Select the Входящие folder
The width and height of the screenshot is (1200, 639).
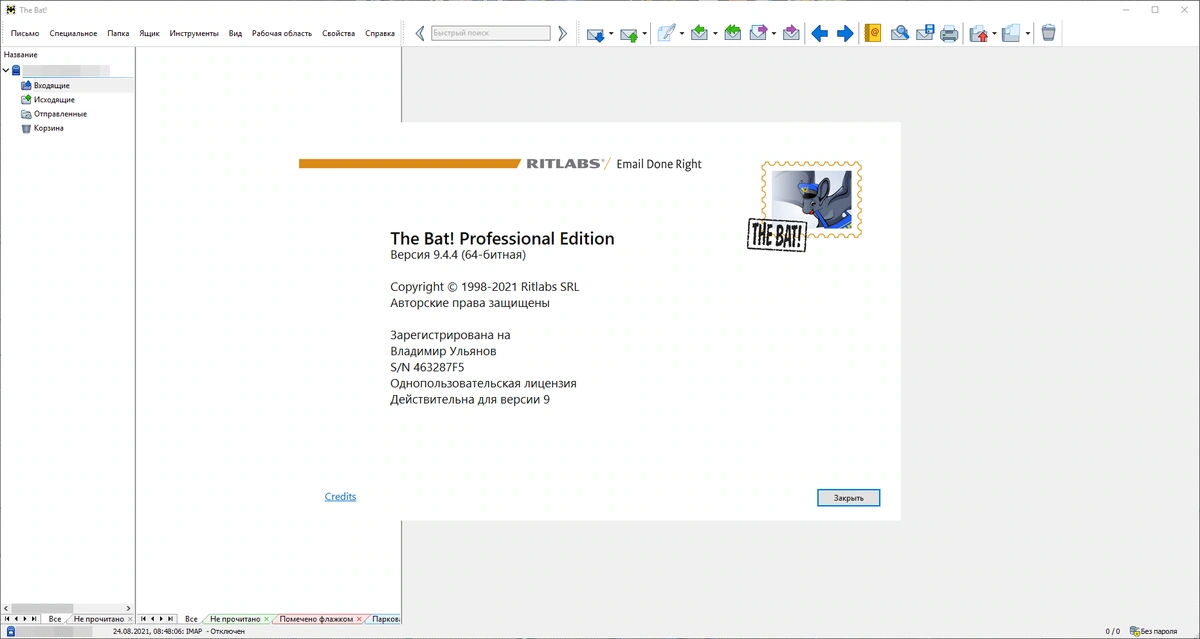52,86
